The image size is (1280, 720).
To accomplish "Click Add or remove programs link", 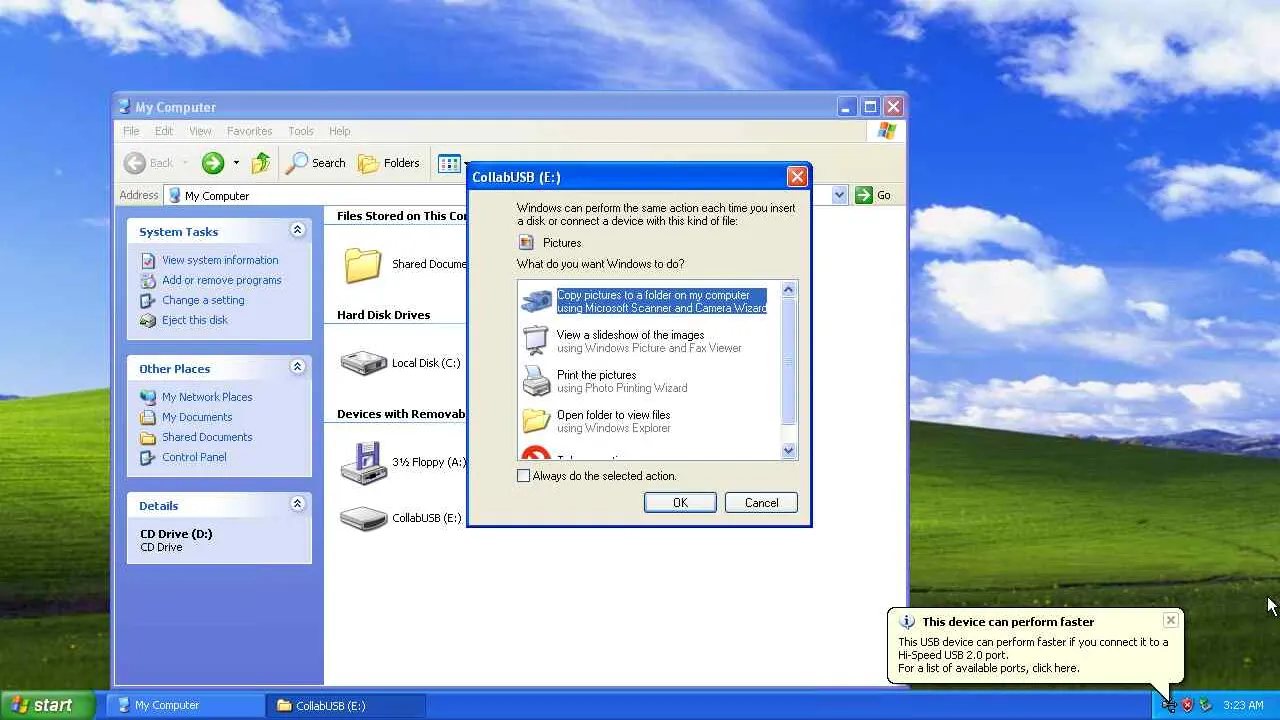I will (x=222, y=280).
